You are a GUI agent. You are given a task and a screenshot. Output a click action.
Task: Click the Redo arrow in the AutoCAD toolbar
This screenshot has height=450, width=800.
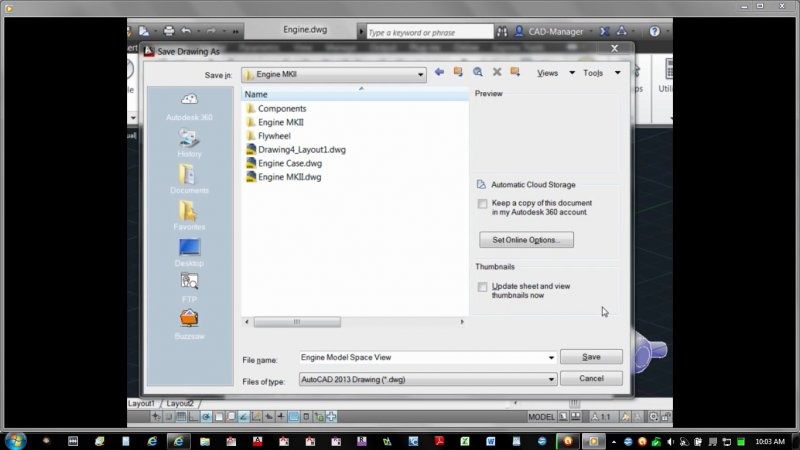coord(211,31)
